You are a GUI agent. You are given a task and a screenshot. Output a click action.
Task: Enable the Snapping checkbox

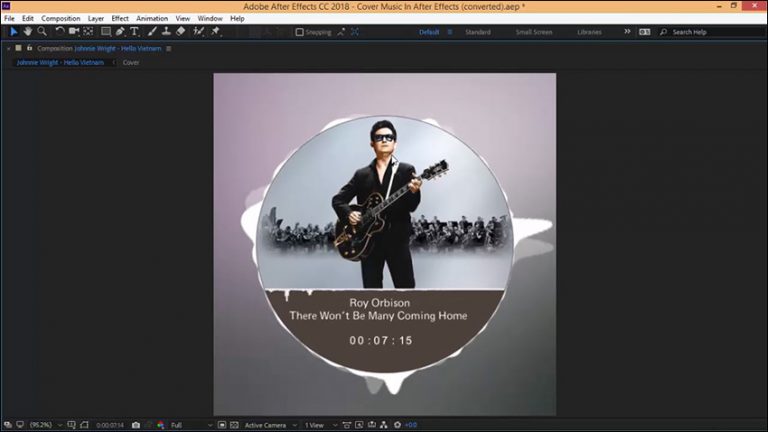[300, 32]
